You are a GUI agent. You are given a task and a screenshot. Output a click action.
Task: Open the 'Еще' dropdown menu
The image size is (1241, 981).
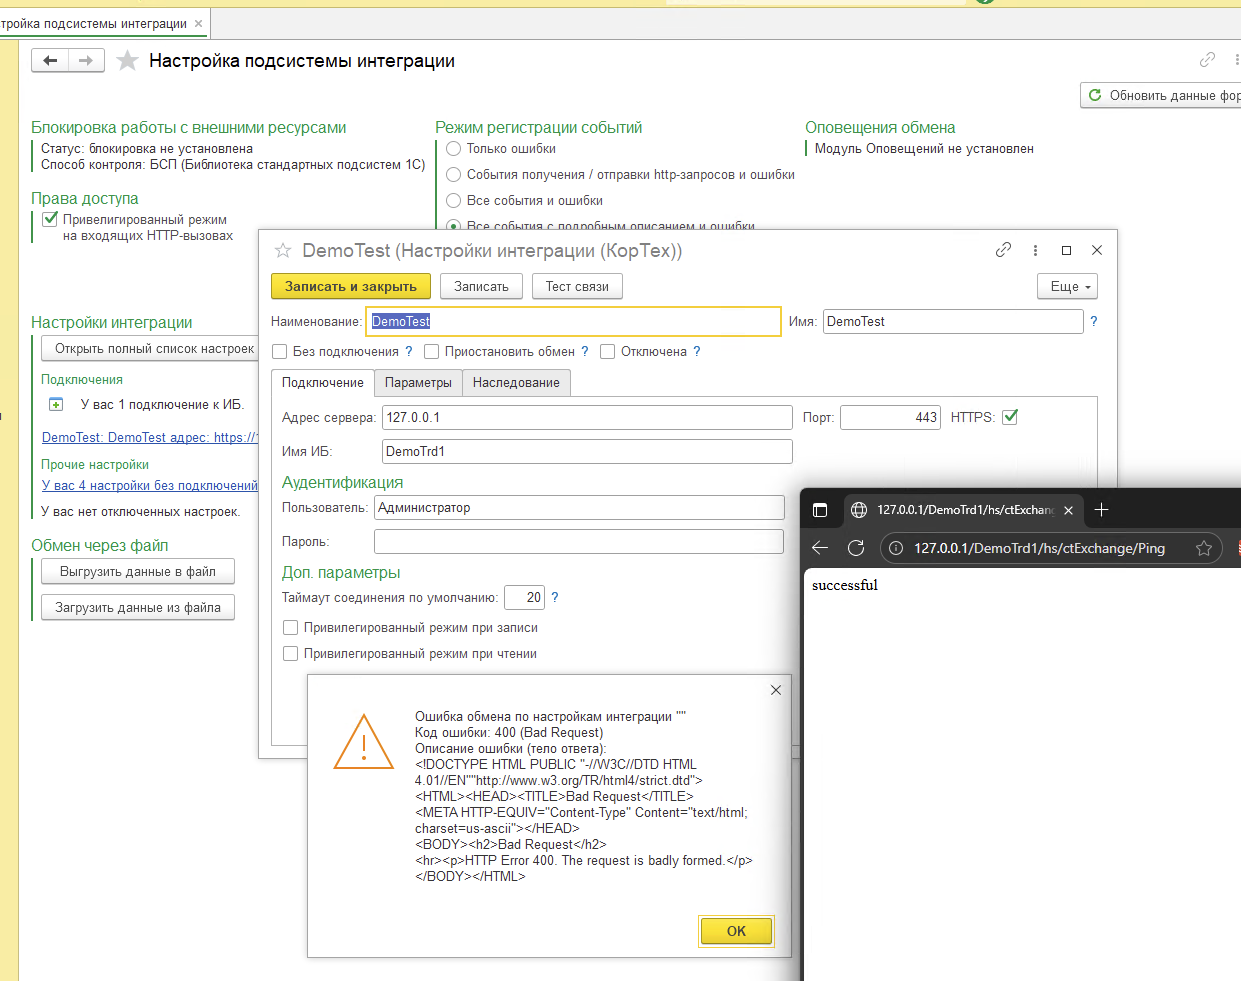1067,286
